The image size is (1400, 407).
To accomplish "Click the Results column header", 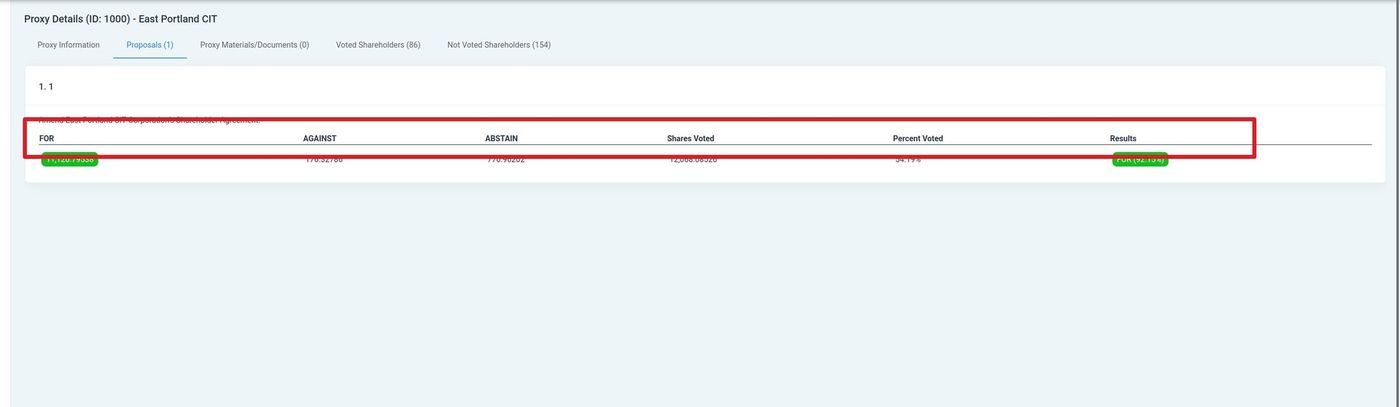I will (x=1122, y=138).
